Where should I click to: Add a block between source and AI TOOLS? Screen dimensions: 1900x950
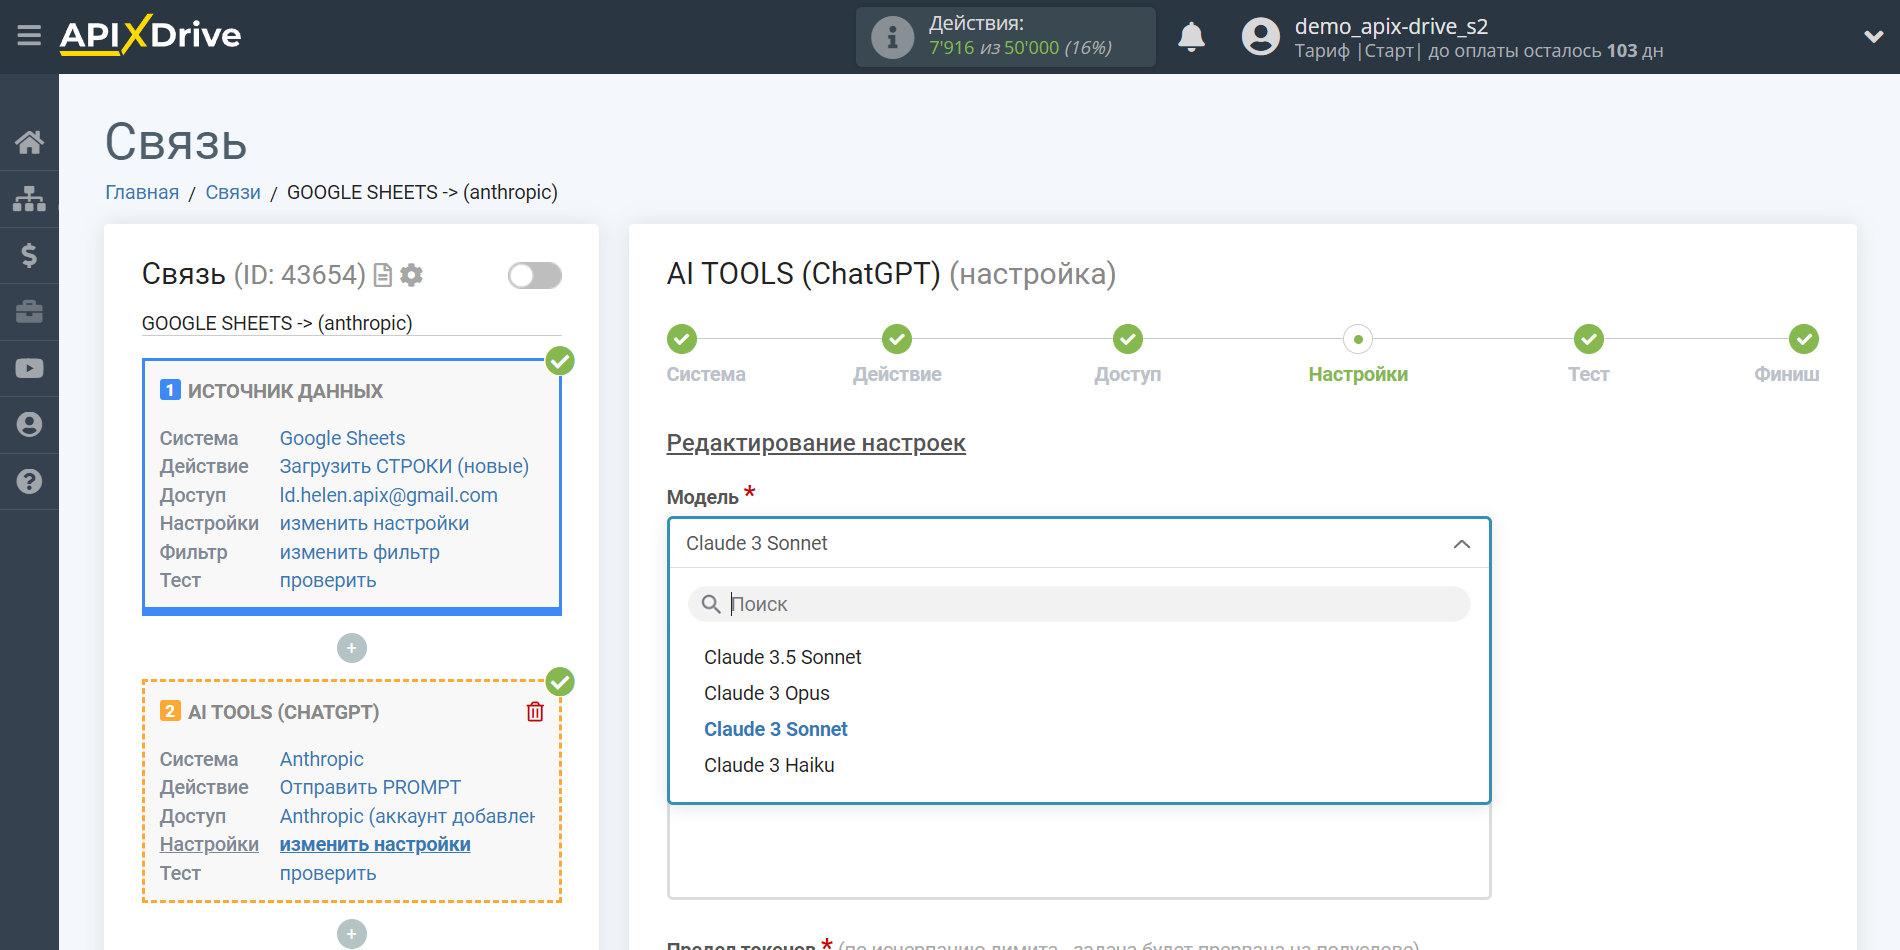point(351,648)
